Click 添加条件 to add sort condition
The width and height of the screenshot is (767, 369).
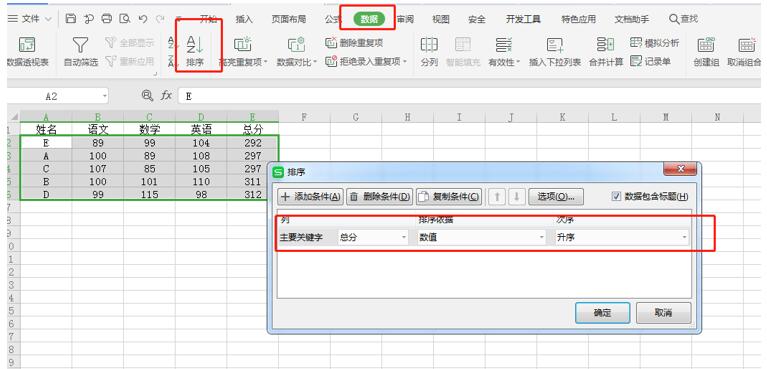click(311, 197)
